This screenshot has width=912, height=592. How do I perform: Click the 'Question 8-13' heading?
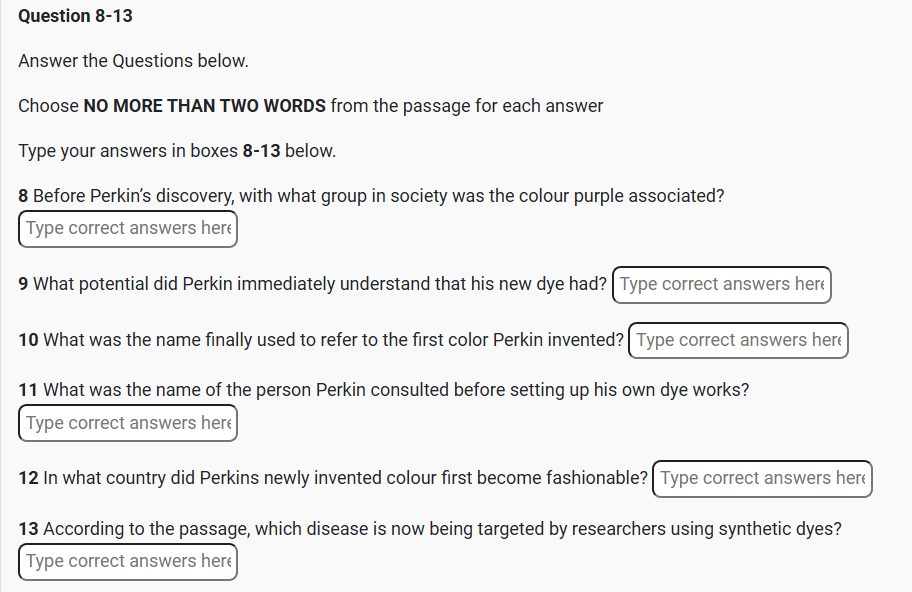[x=75, y=16]
